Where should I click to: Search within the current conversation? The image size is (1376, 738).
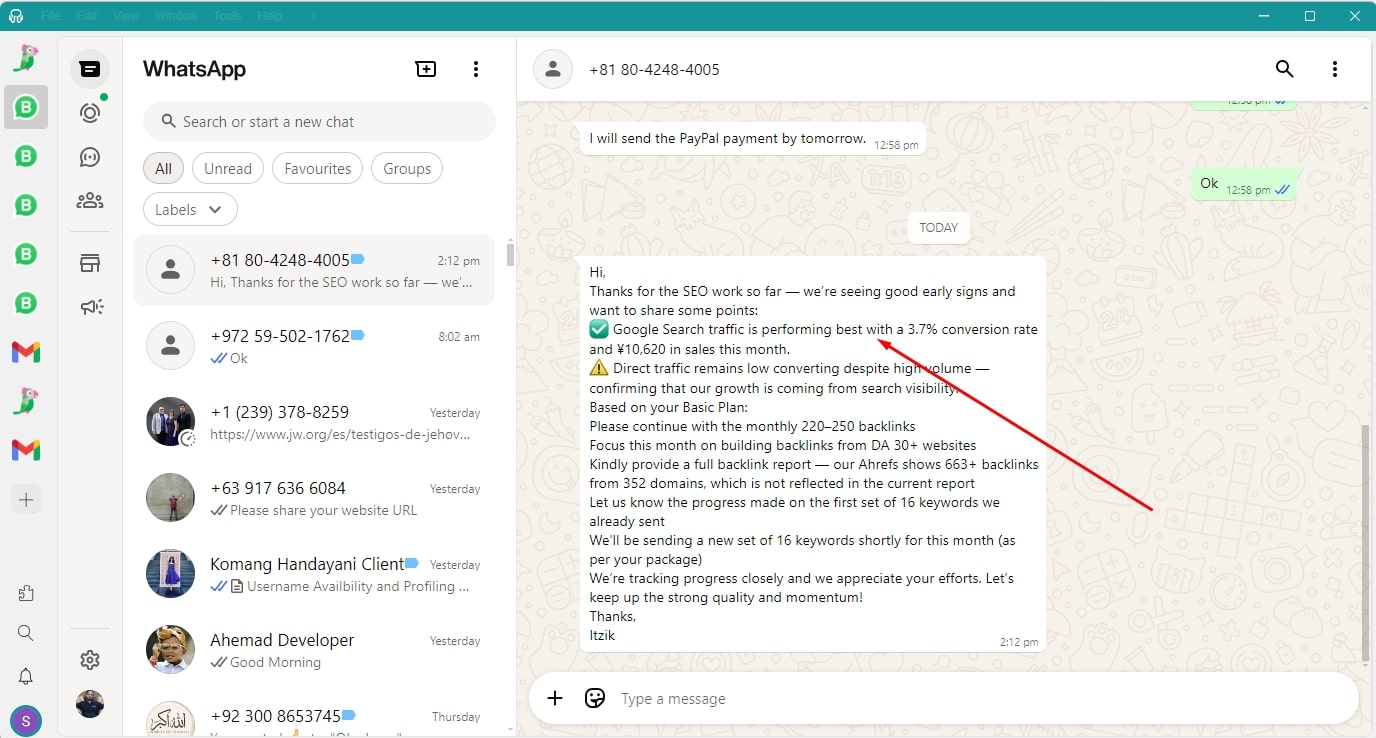tap(1284, 69)
